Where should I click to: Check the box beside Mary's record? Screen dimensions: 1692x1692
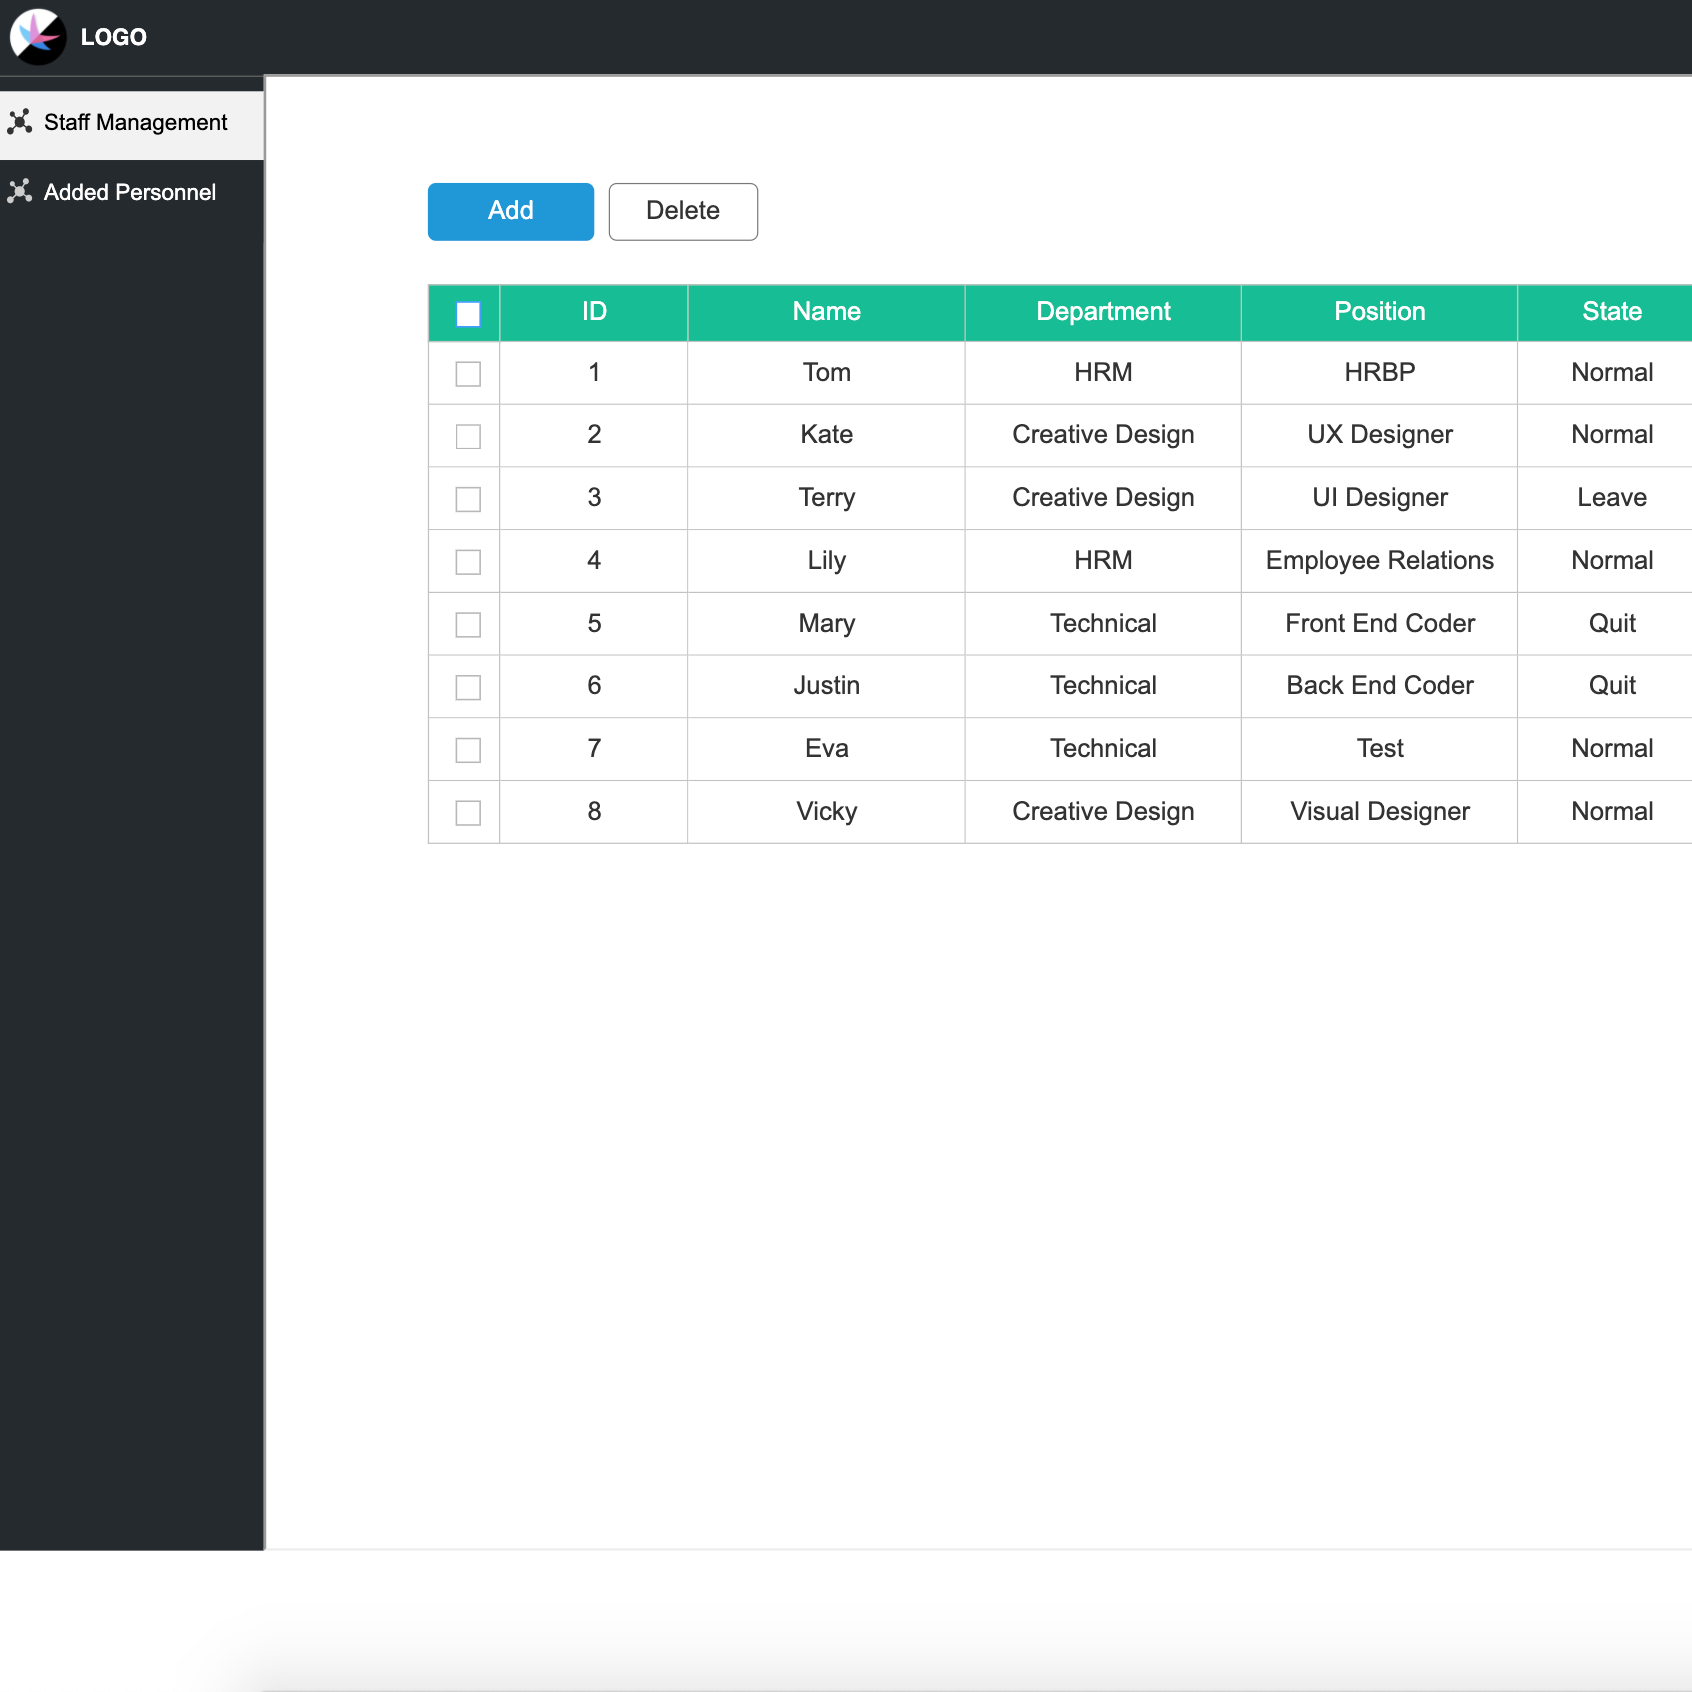pos(468,625)
